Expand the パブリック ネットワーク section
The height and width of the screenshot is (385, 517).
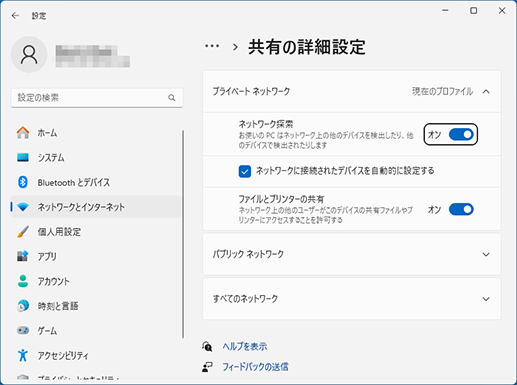point(352,254)
